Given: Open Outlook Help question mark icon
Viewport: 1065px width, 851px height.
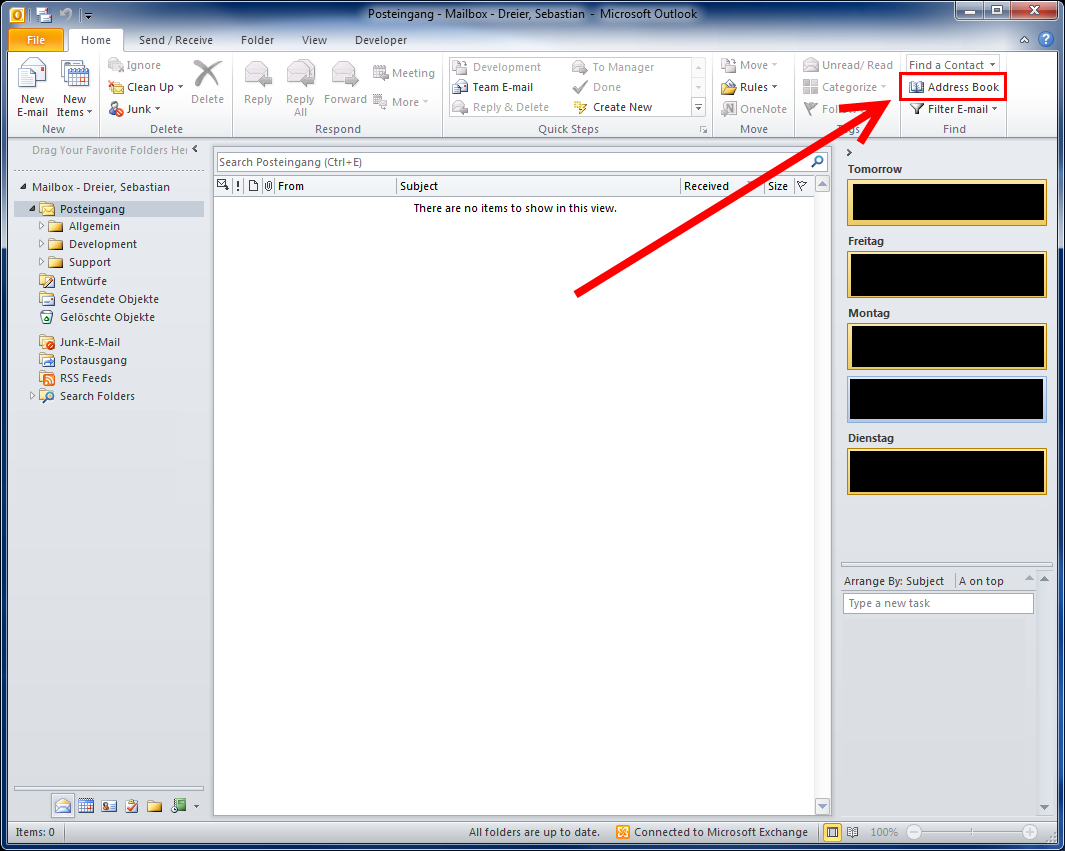Looking at the screenshot, I should 1045,40.
